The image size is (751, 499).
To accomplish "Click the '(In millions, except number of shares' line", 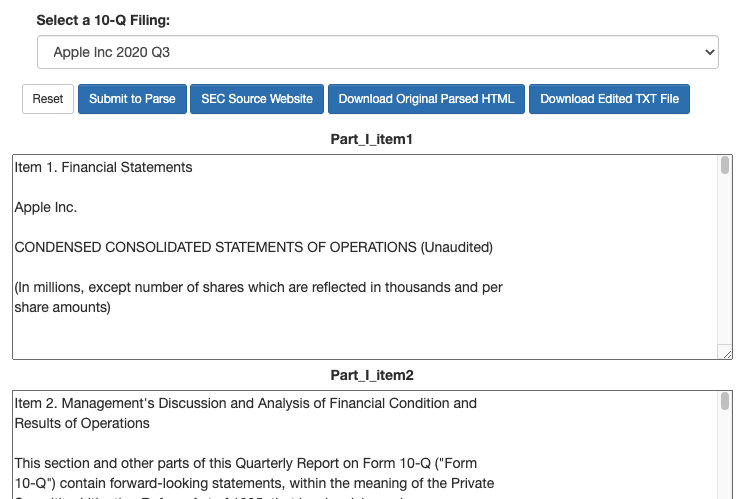I will (259, 287).
